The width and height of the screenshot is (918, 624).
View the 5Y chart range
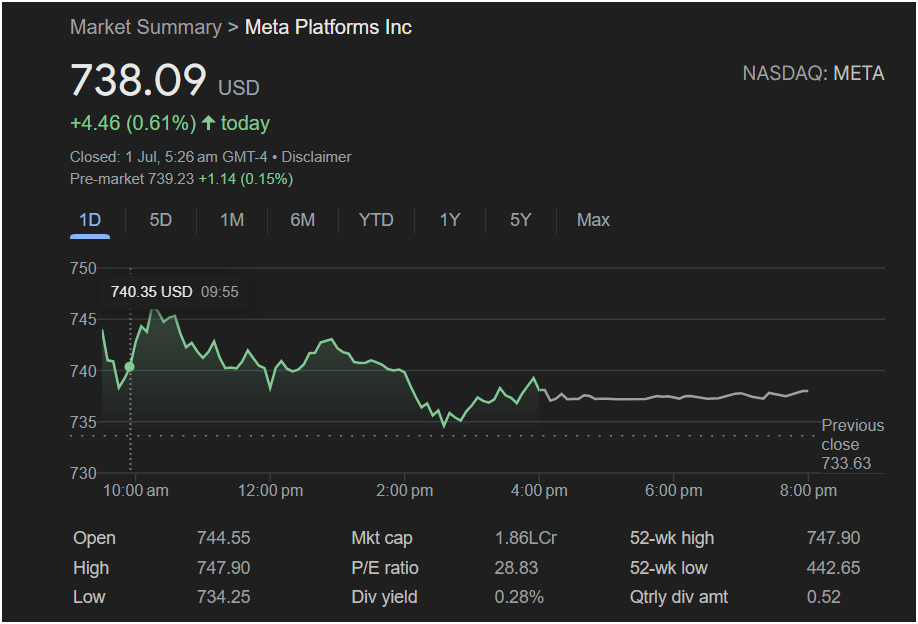pos(520,220)
